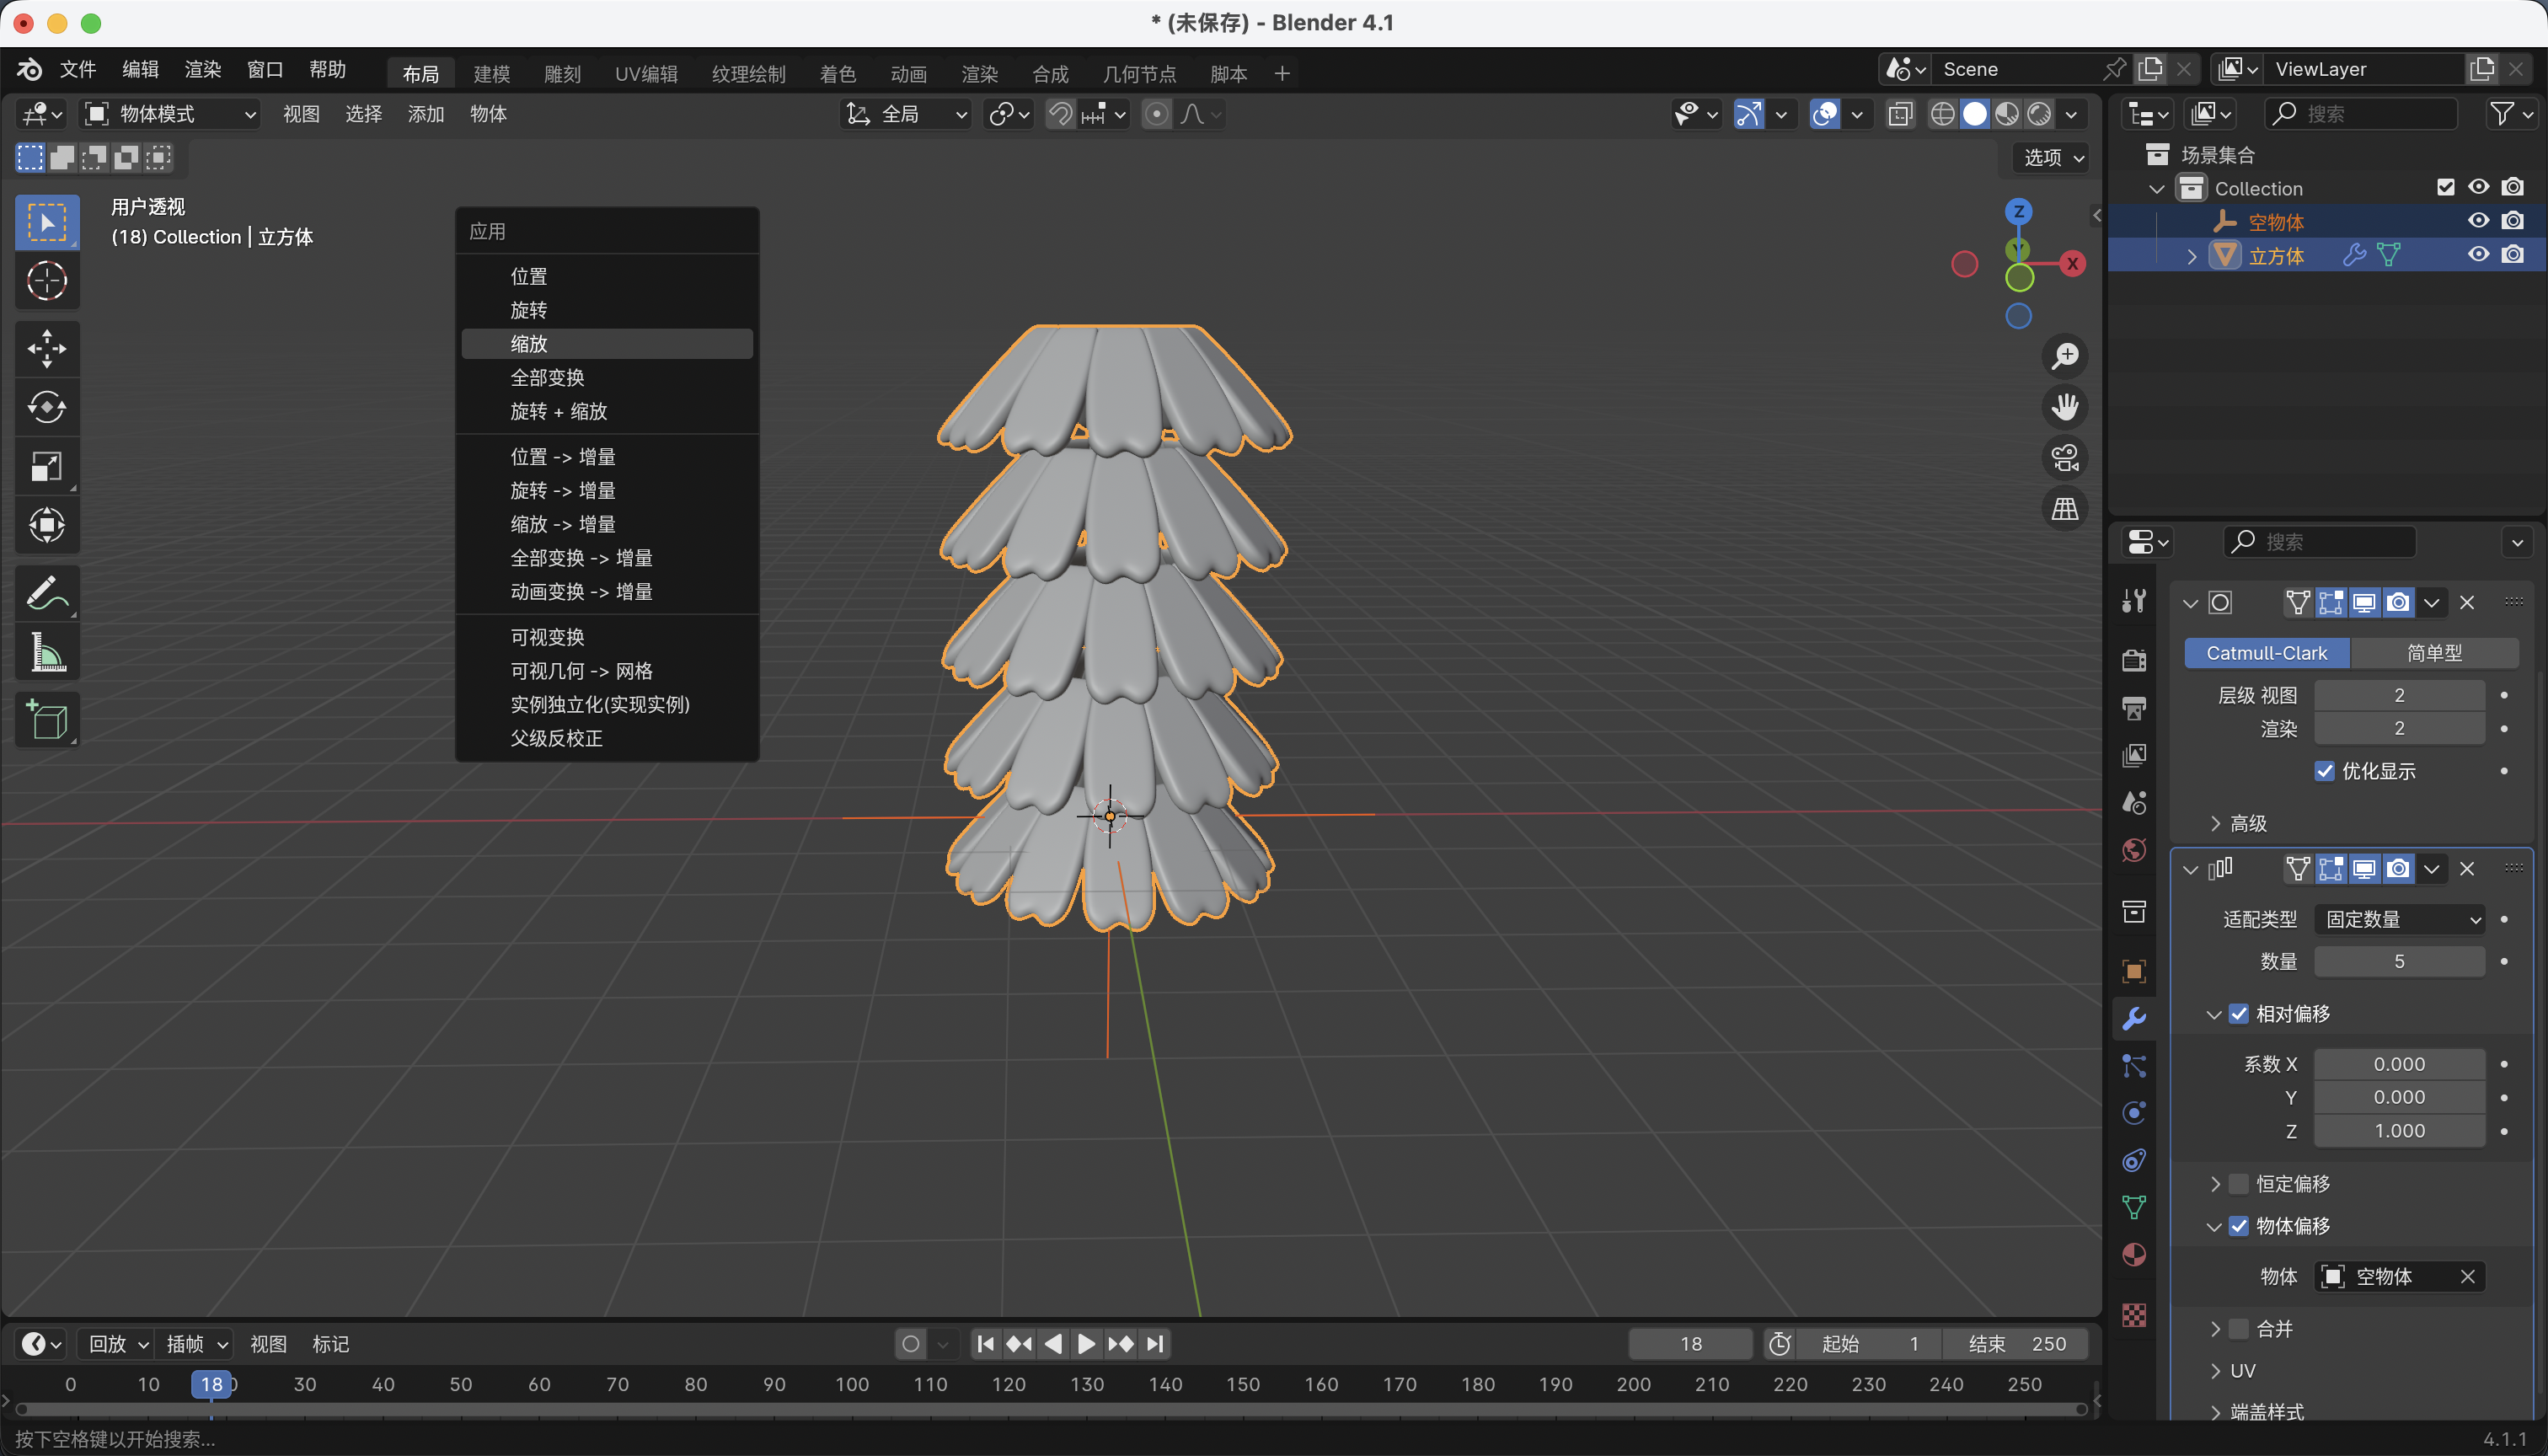Image resolution: width=2548 pixels, height=1456 pixels.
Task: Select the Scale tool
Action: point(47,466)
